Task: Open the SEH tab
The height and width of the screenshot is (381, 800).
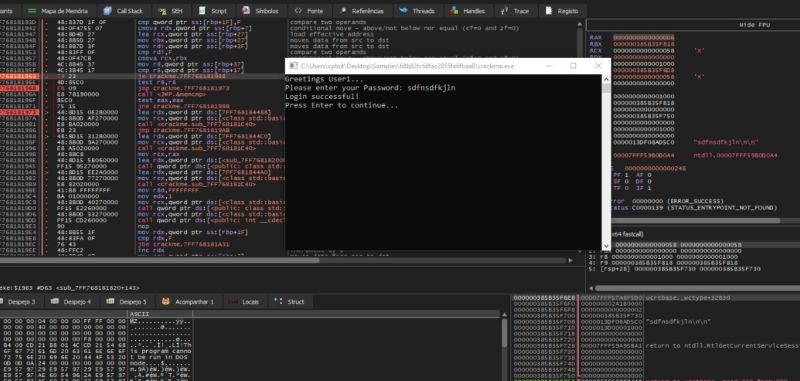Action: point(171,11)
